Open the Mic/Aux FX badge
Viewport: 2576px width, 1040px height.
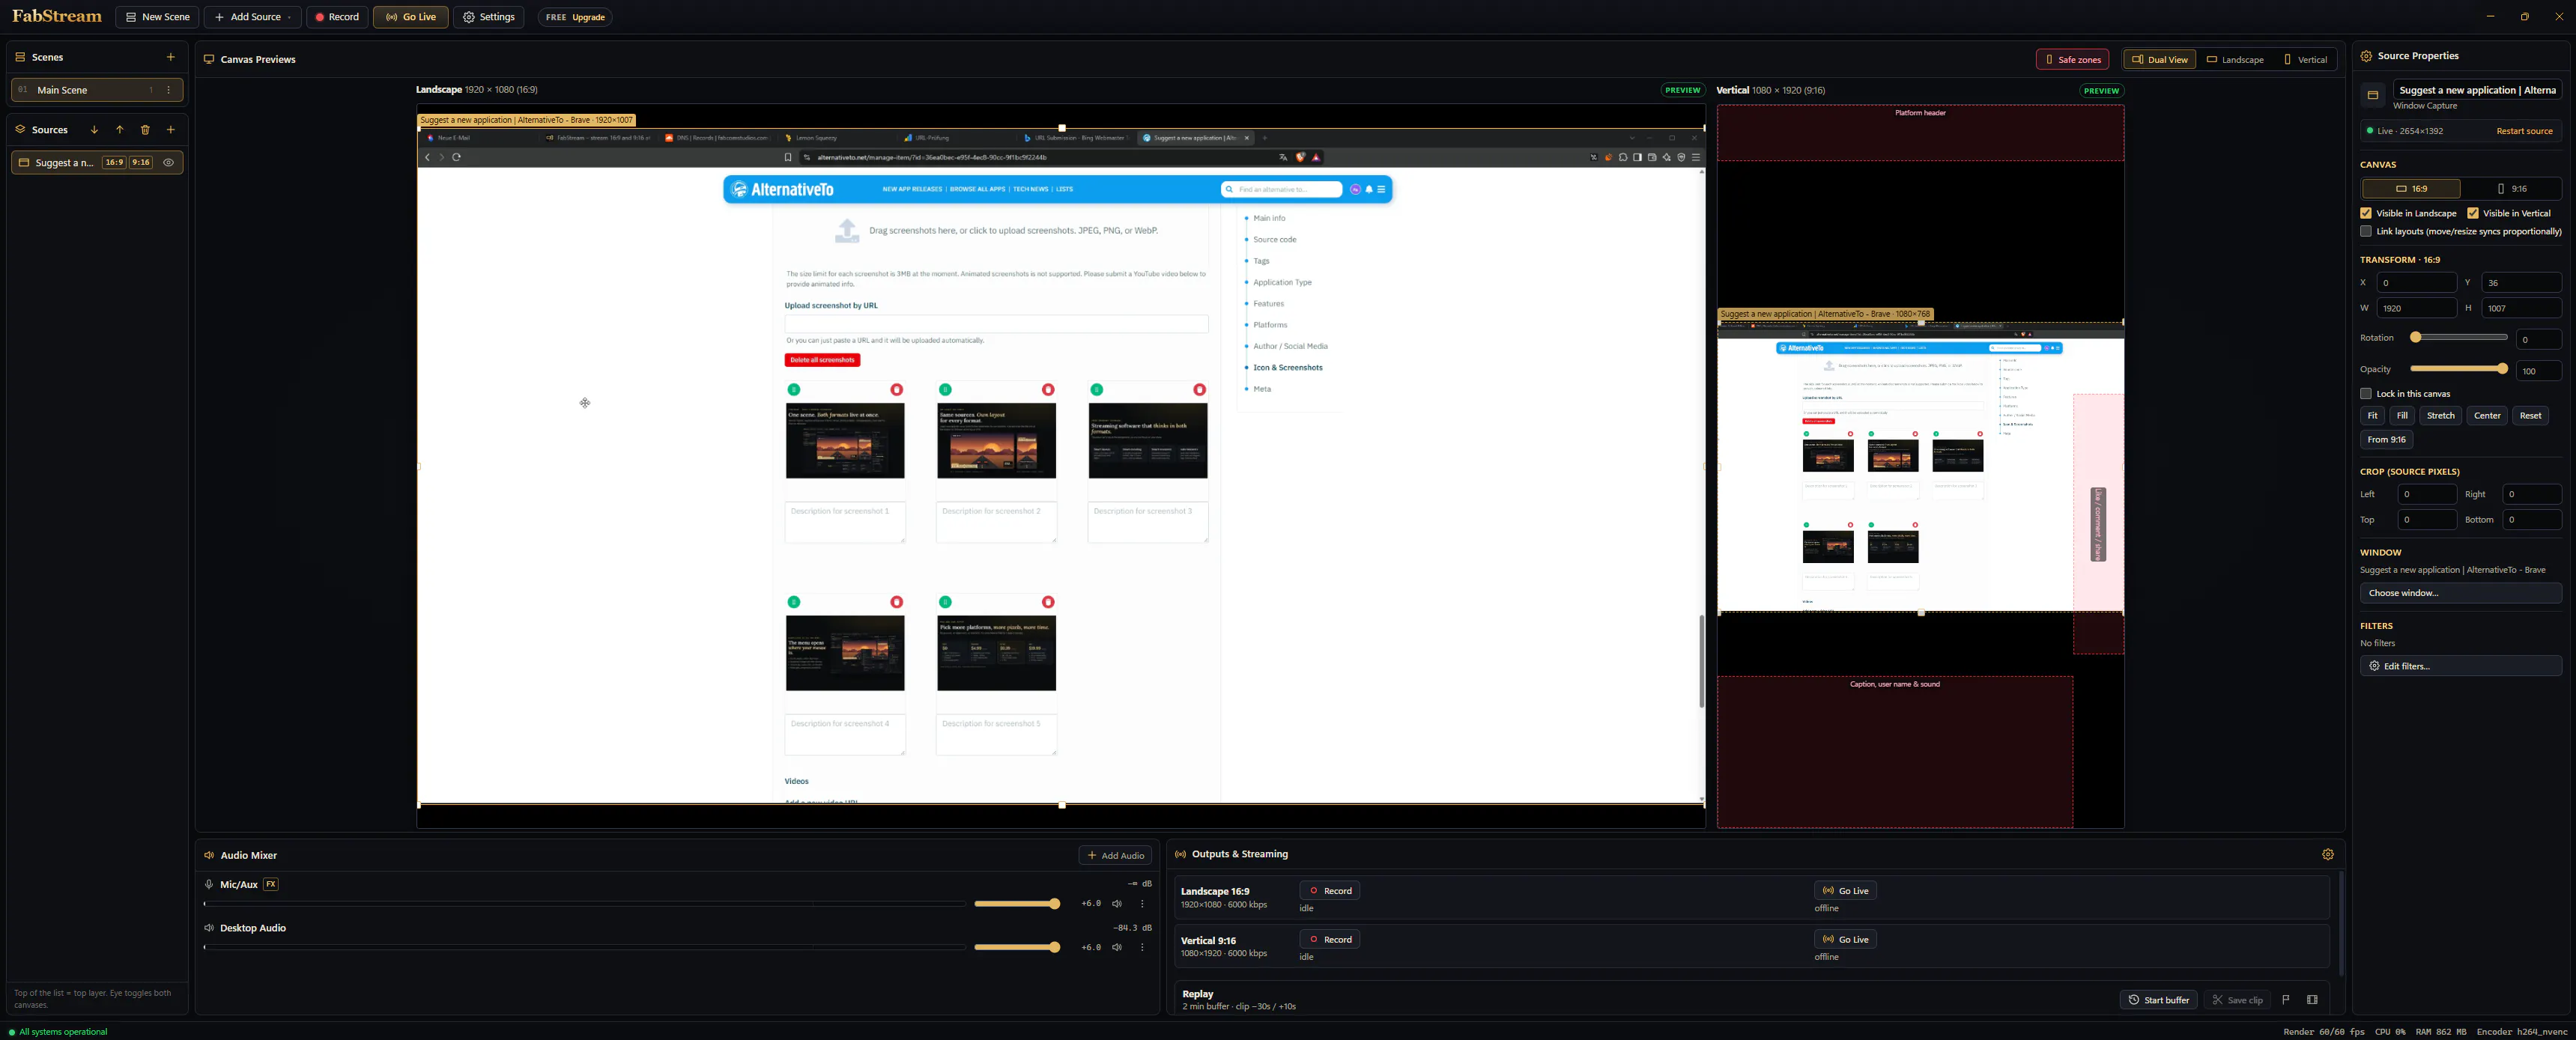coord(271,884)
